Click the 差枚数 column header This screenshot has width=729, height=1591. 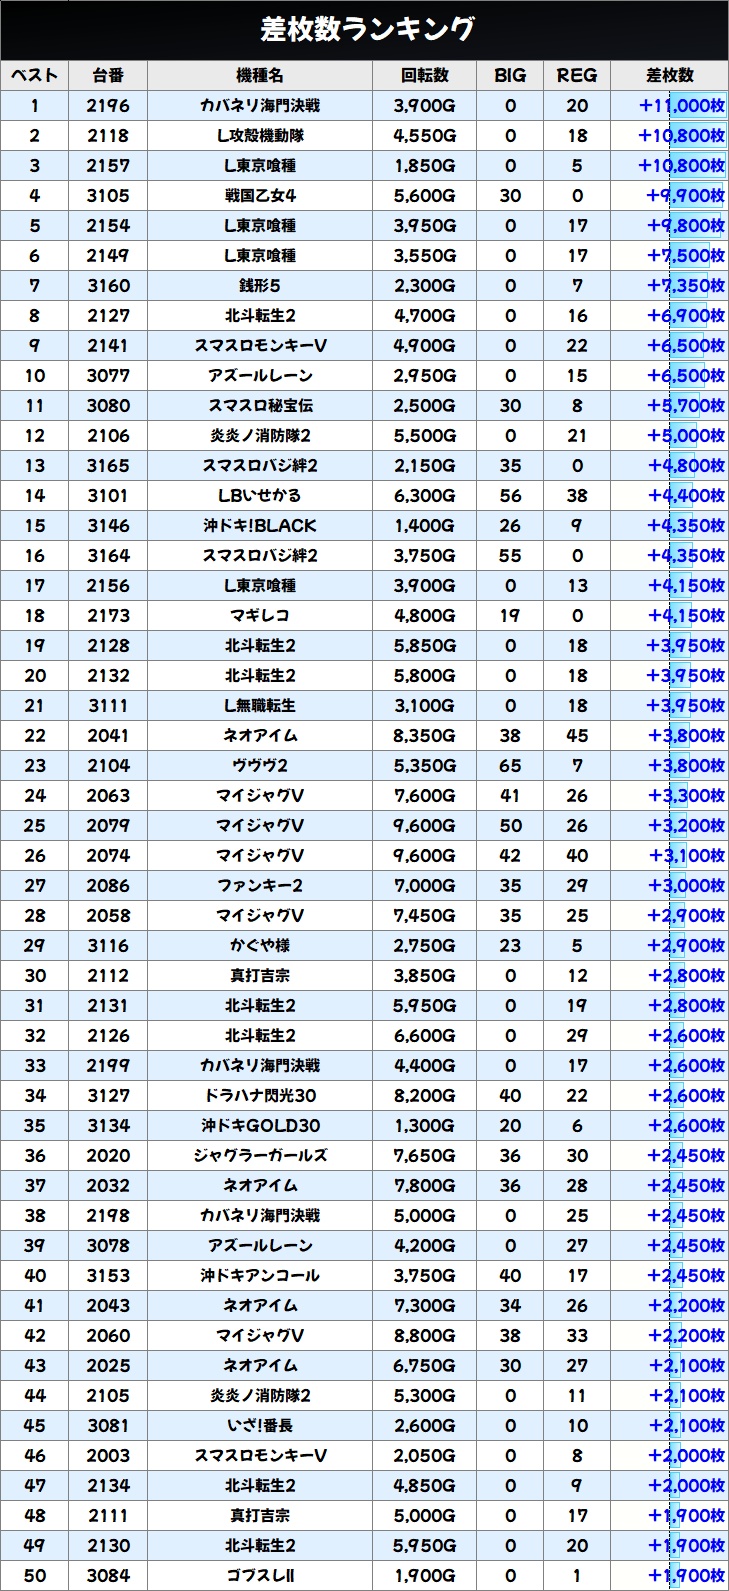(669, 75)
